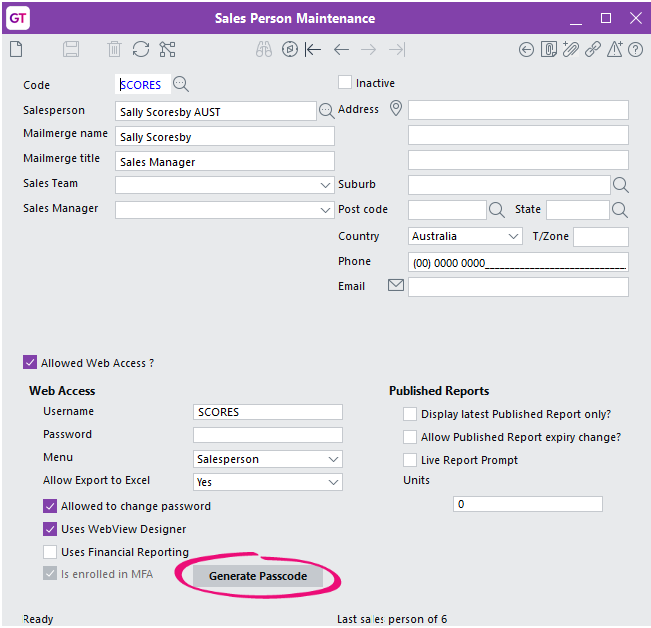Go to previous record left arrow
The image size is (651, 628).
click(341, 50)
